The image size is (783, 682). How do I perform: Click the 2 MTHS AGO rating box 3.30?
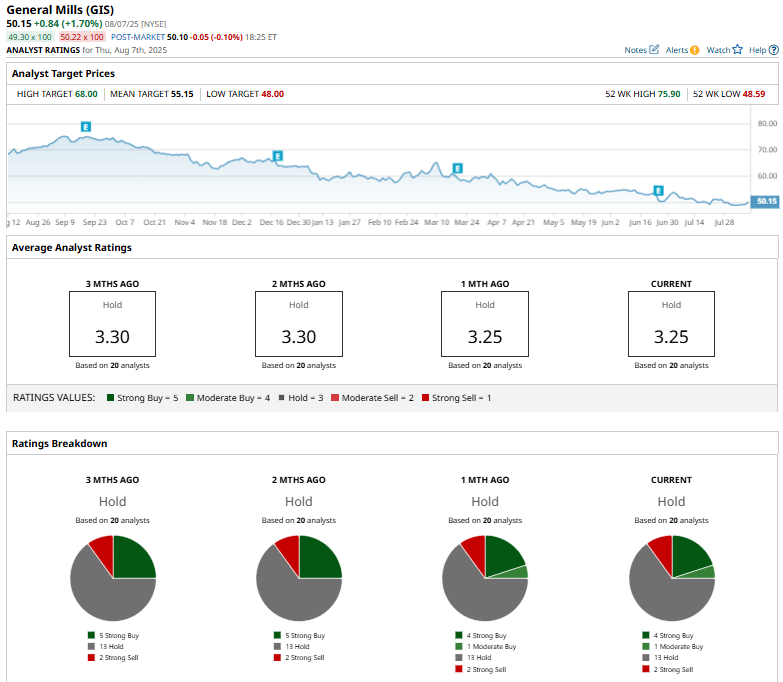click(x=299, y=324)
